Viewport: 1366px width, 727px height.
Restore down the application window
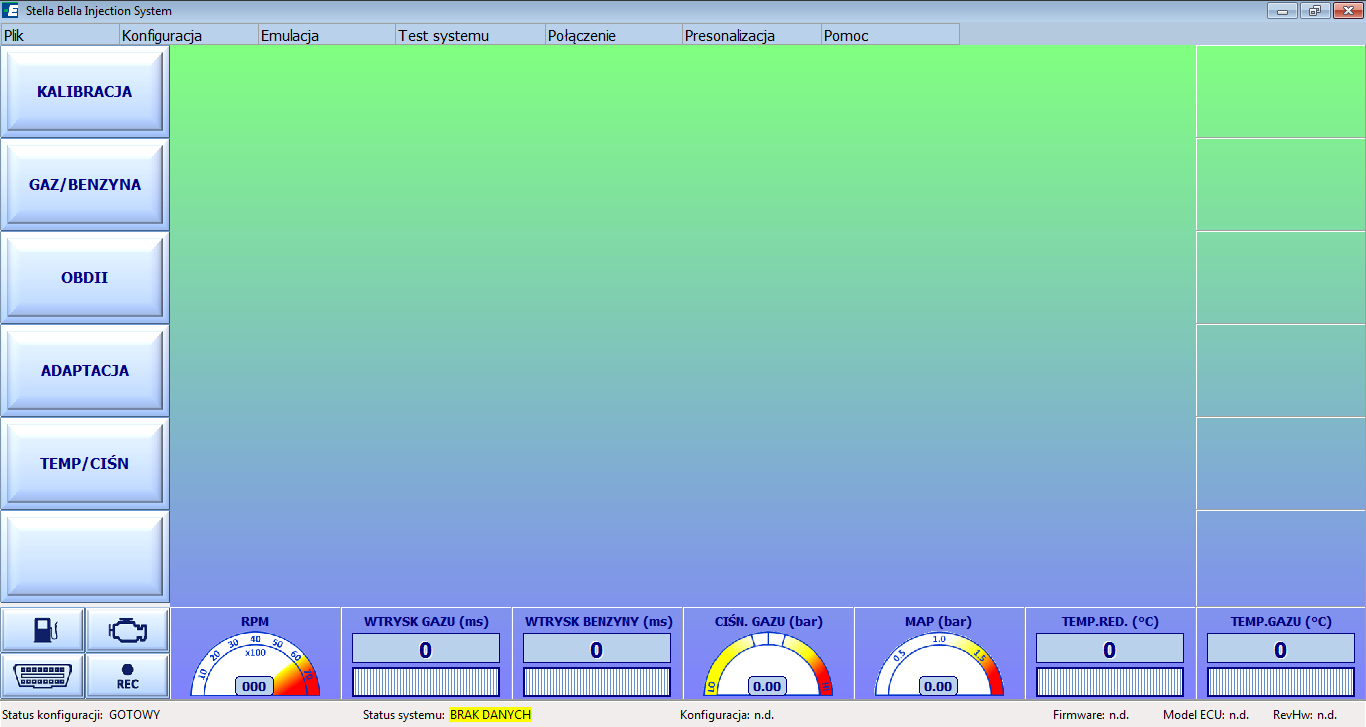pyautogui.click(x=1314, y=11)
